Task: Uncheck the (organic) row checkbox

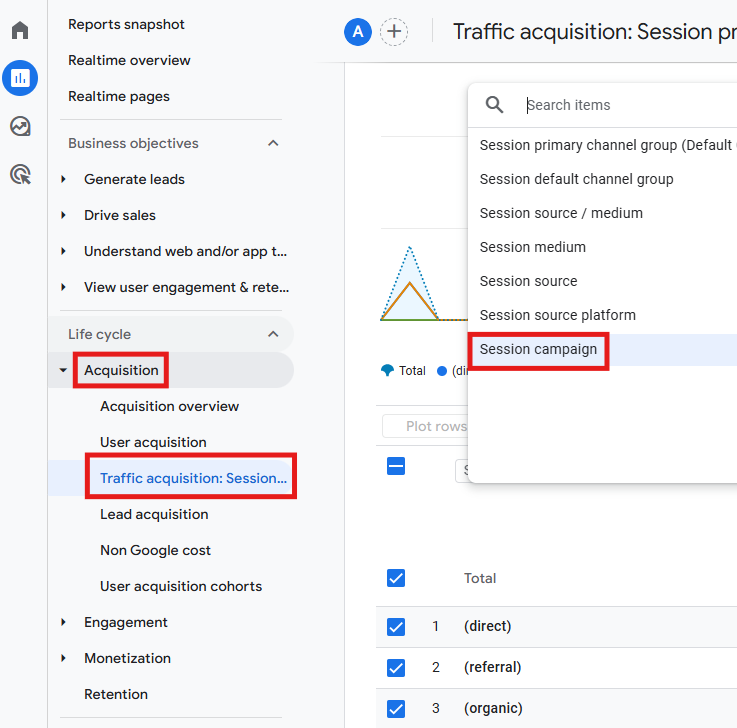Action: pyautogui.click(x=396, y=709)
